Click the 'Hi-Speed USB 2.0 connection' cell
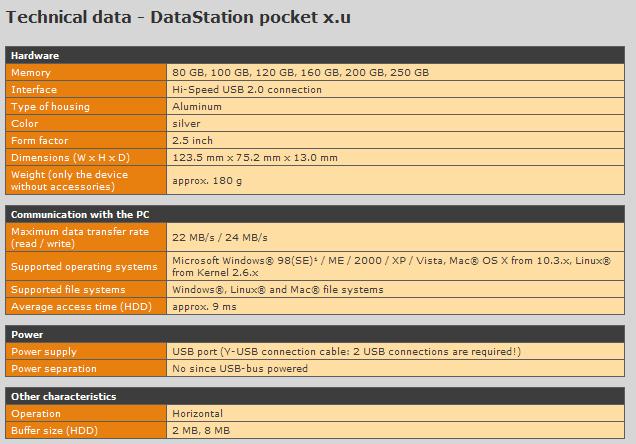The image size is (636, 444). (395, 90)
